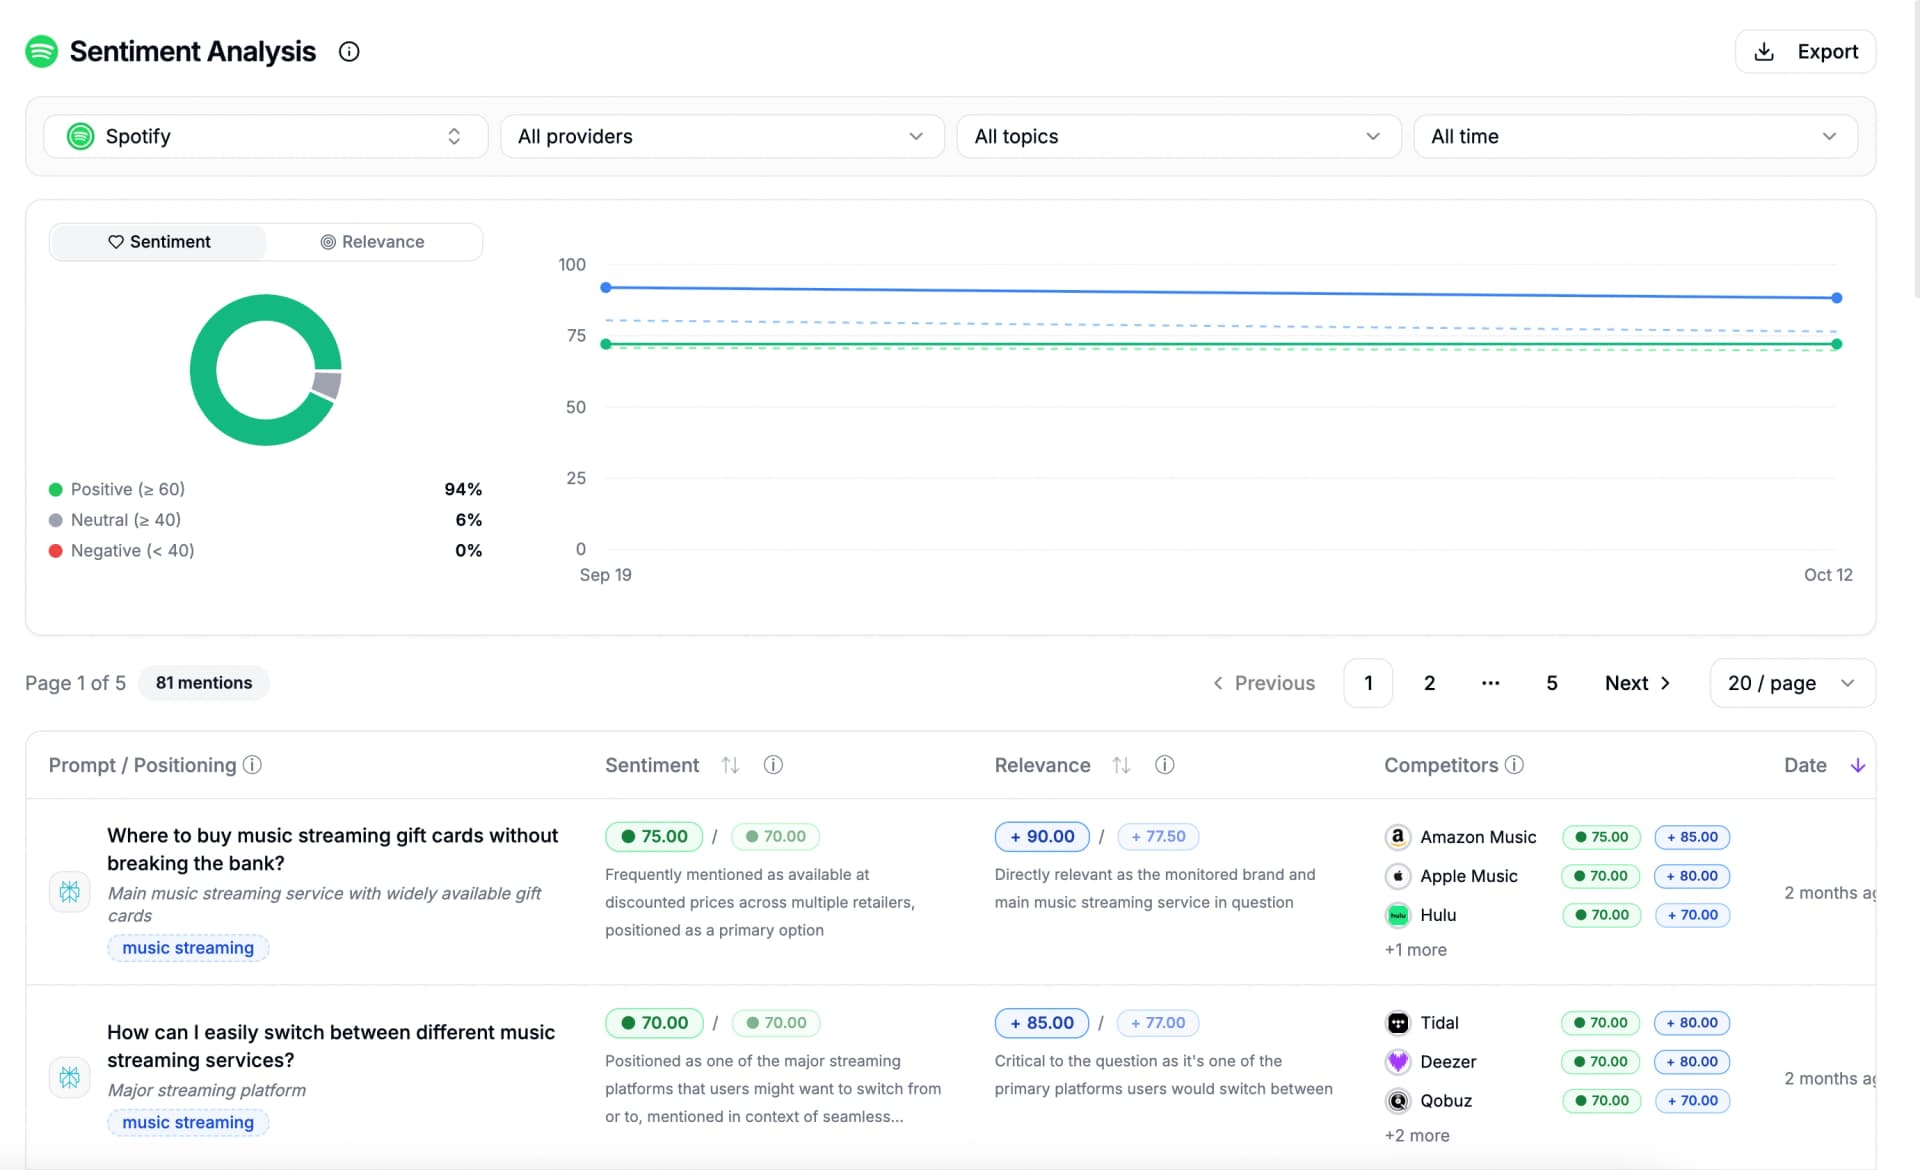This screenshot has width=1920, height=1170.
Task: Expand +2 more competitors
Action: click(x=1417, y=1136)
